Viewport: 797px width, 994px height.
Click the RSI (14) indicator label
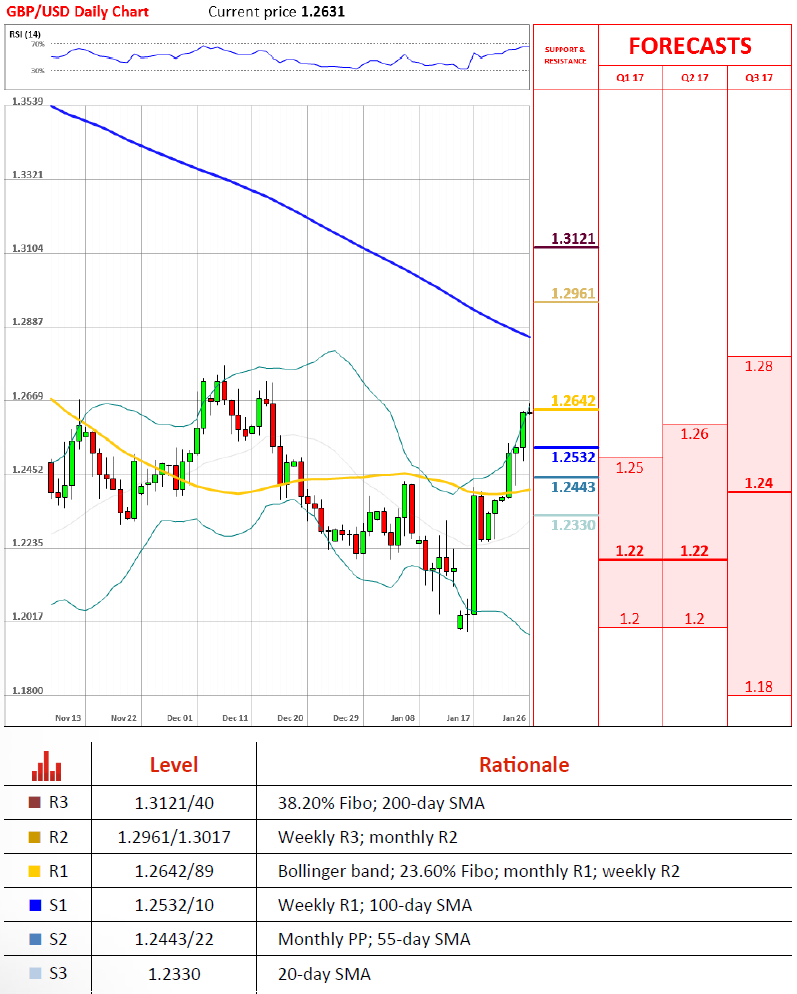click(25, 34)
